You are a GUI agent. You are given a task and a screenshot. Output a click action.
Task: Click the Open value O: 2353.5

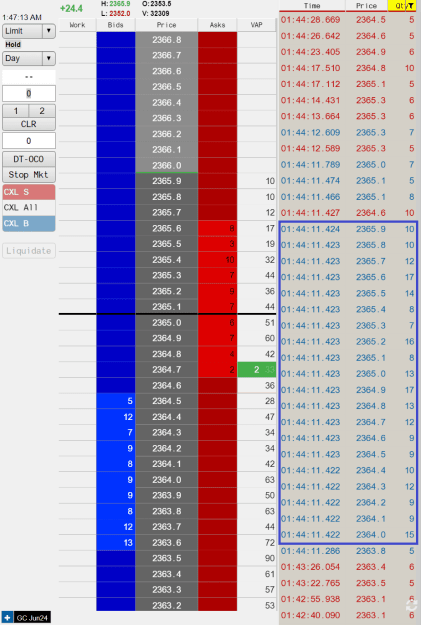coord(157,4)
